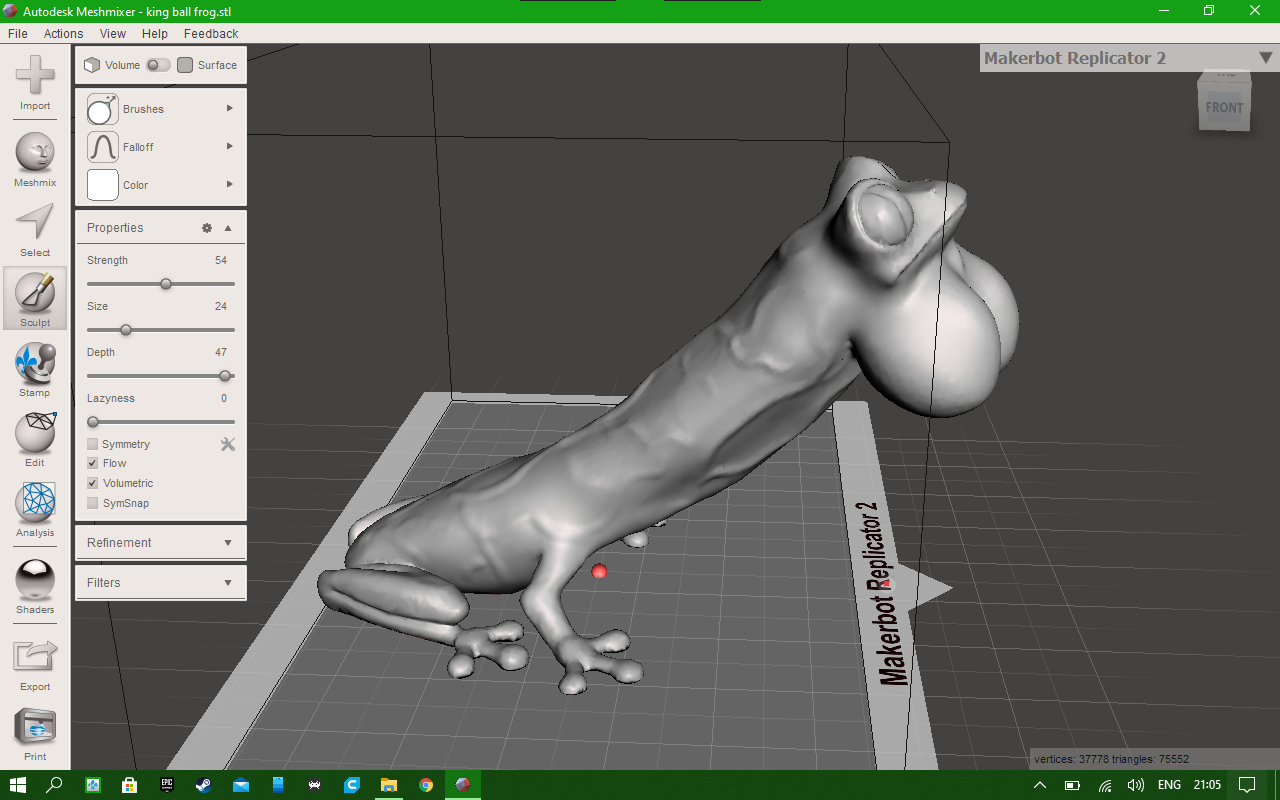
Task: Open File Explorer from the taskbar
Action: tap(388, 785)
